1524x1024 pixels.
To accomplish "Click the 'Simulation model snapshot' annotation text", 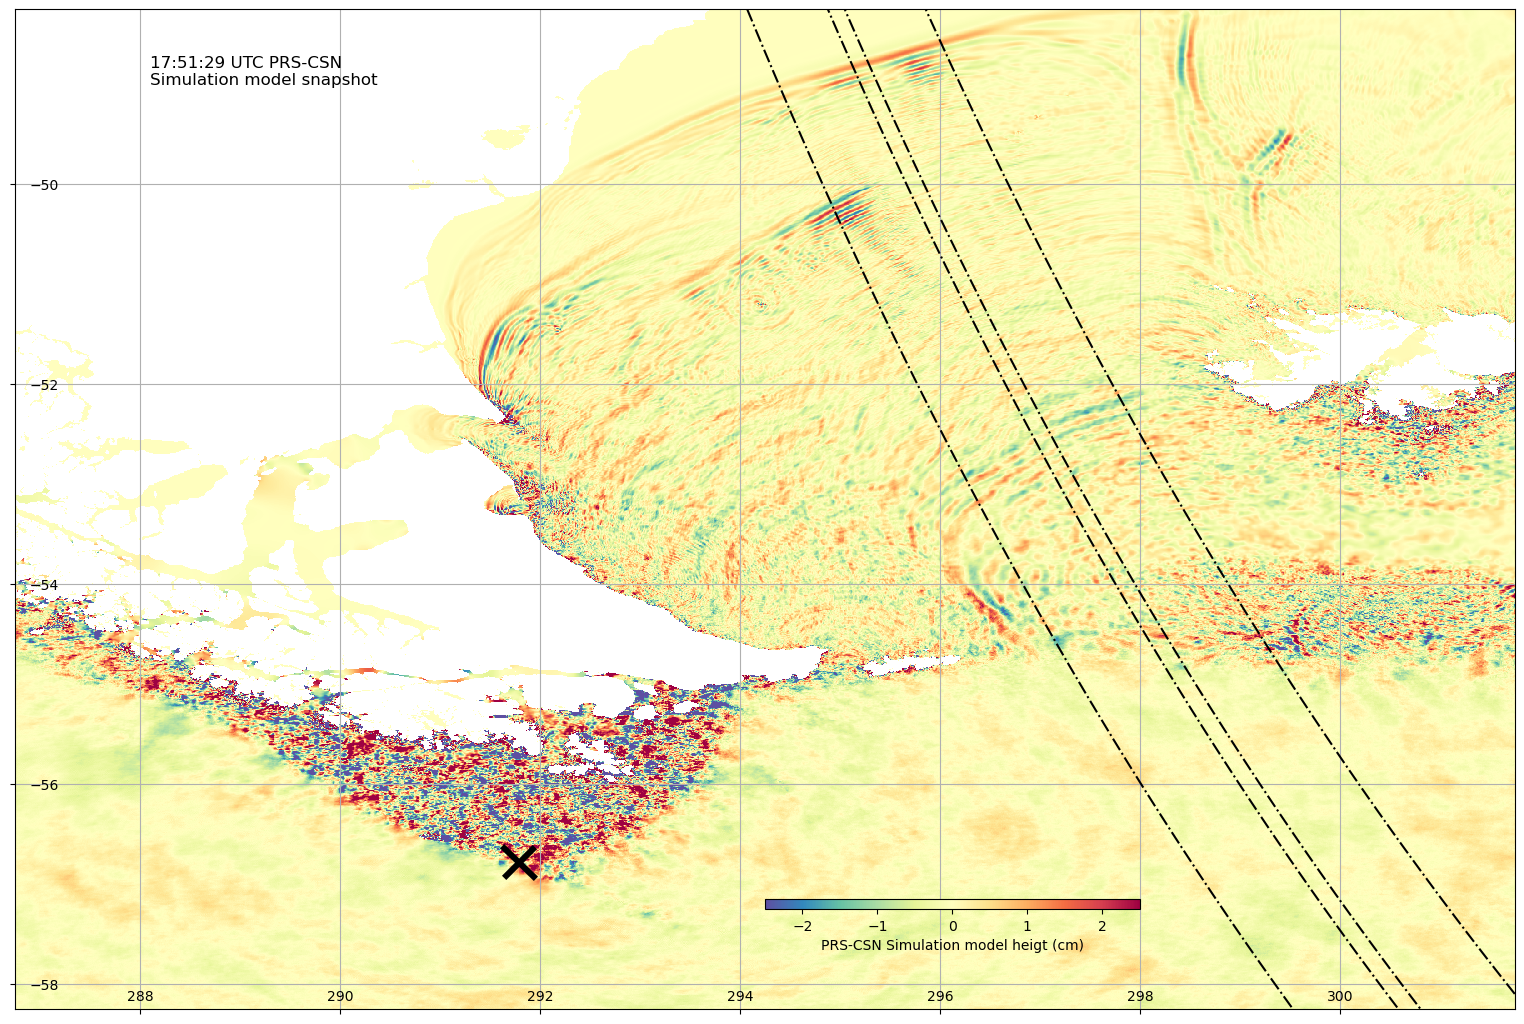I will tap(264, 80).
